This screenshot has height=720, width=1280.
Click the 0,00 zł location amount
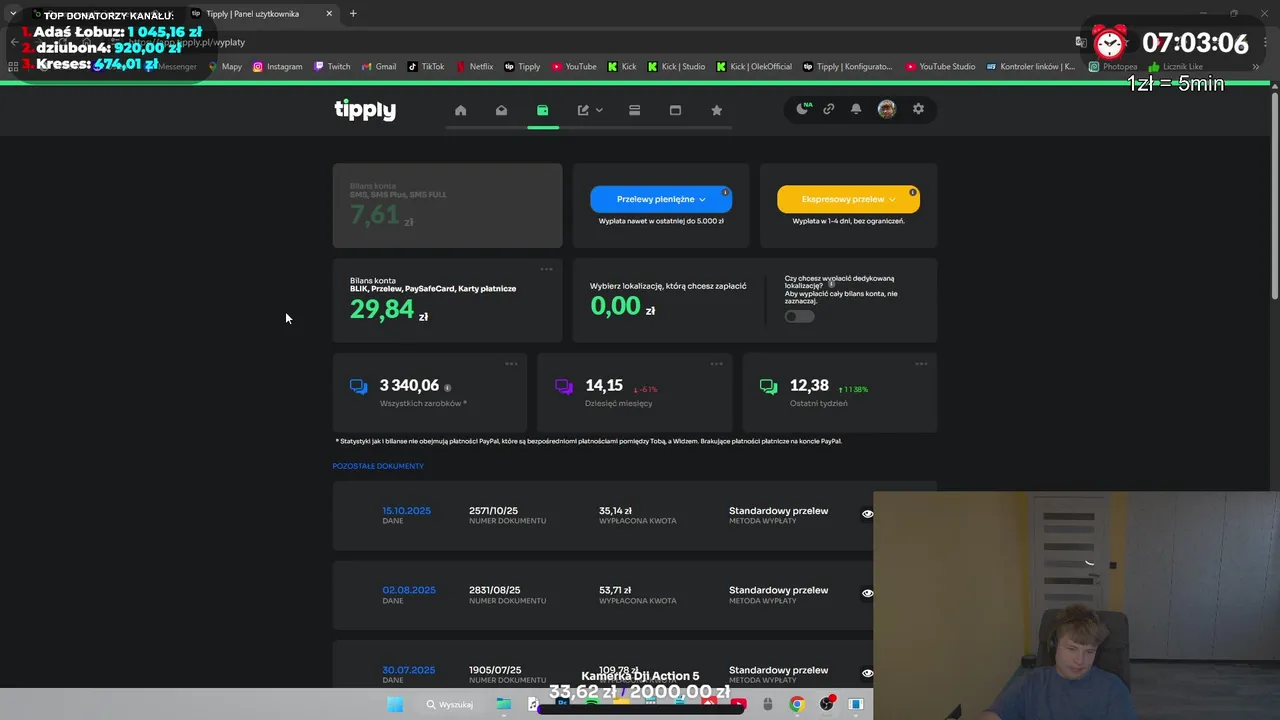(x=623, y=307)
